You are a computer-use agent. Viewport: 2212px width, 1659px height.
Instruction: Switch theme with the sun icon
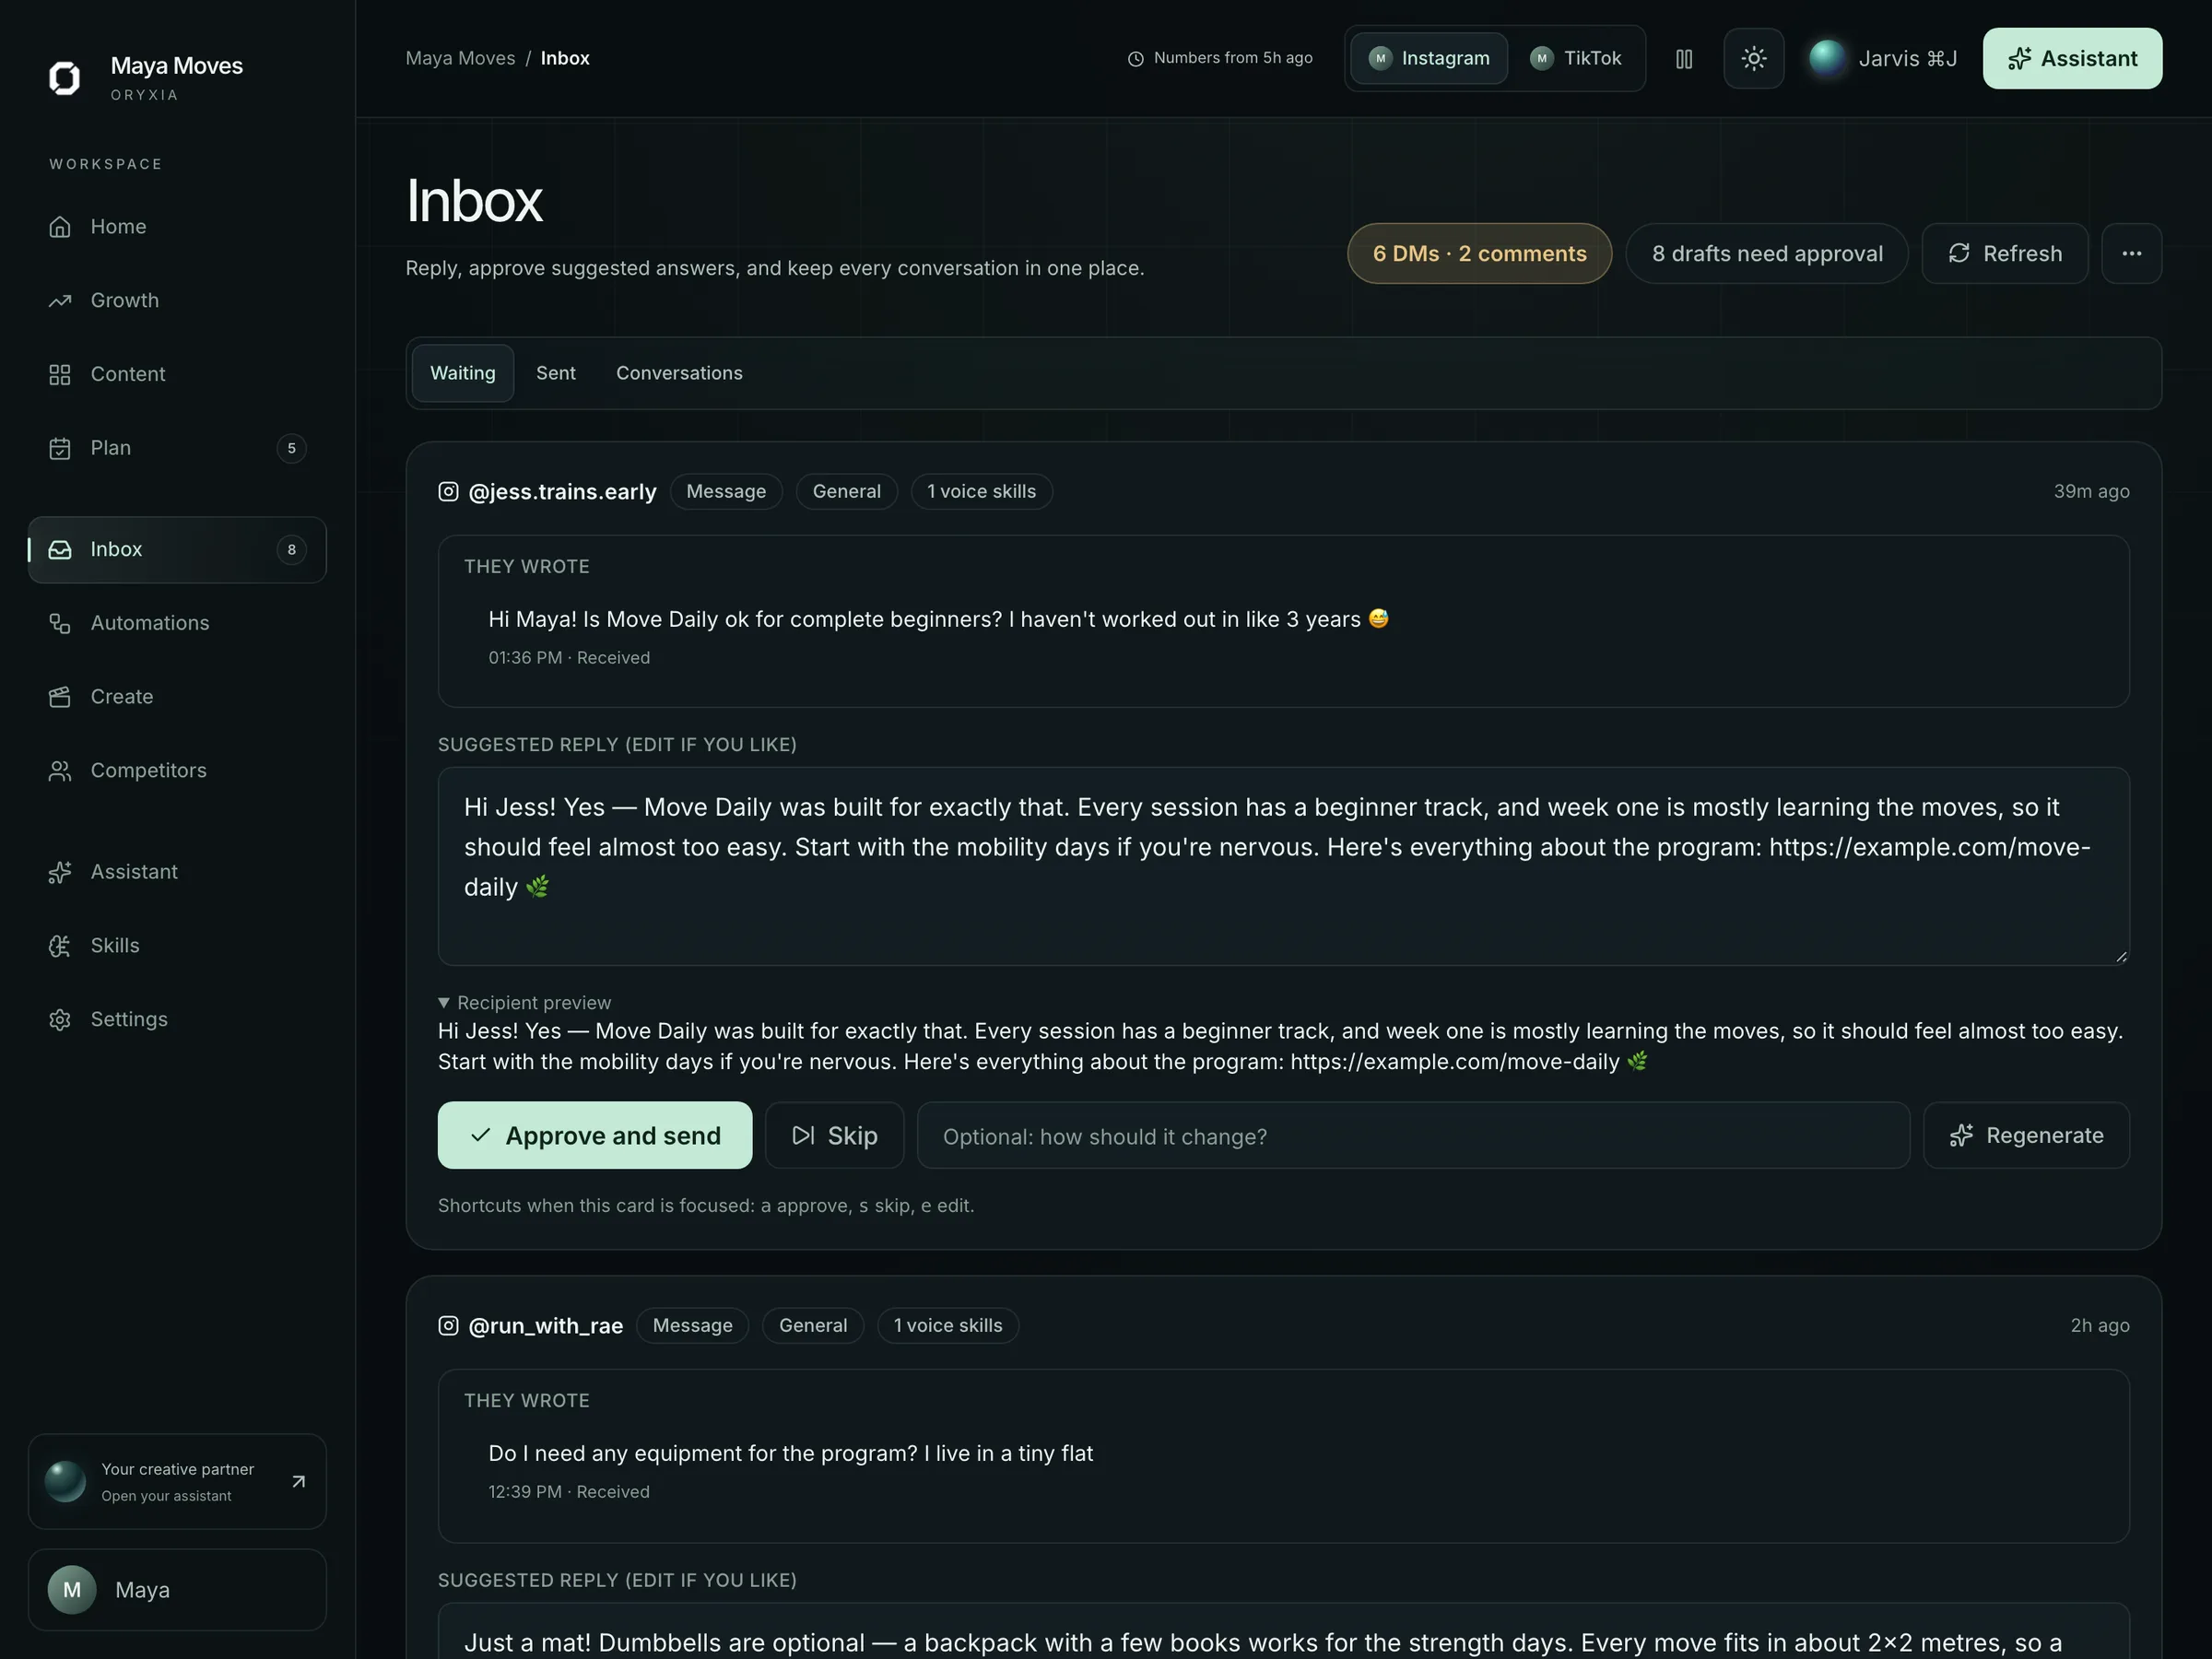[x=1753, y=59]
